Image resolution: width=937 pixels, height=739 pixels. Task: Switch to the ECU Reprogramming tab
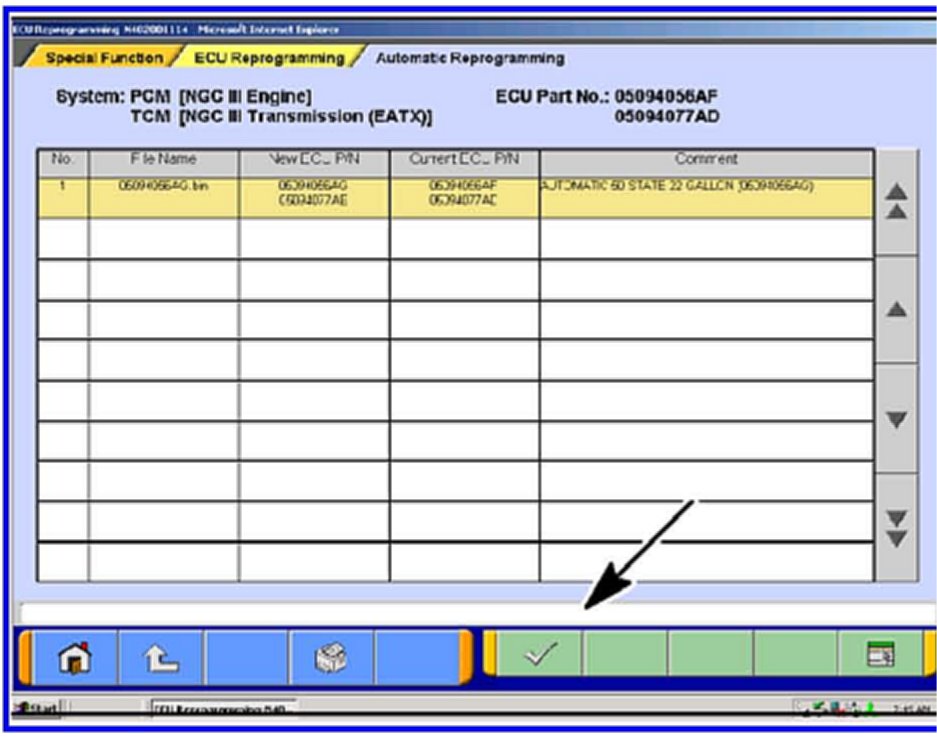click(268, 58)
